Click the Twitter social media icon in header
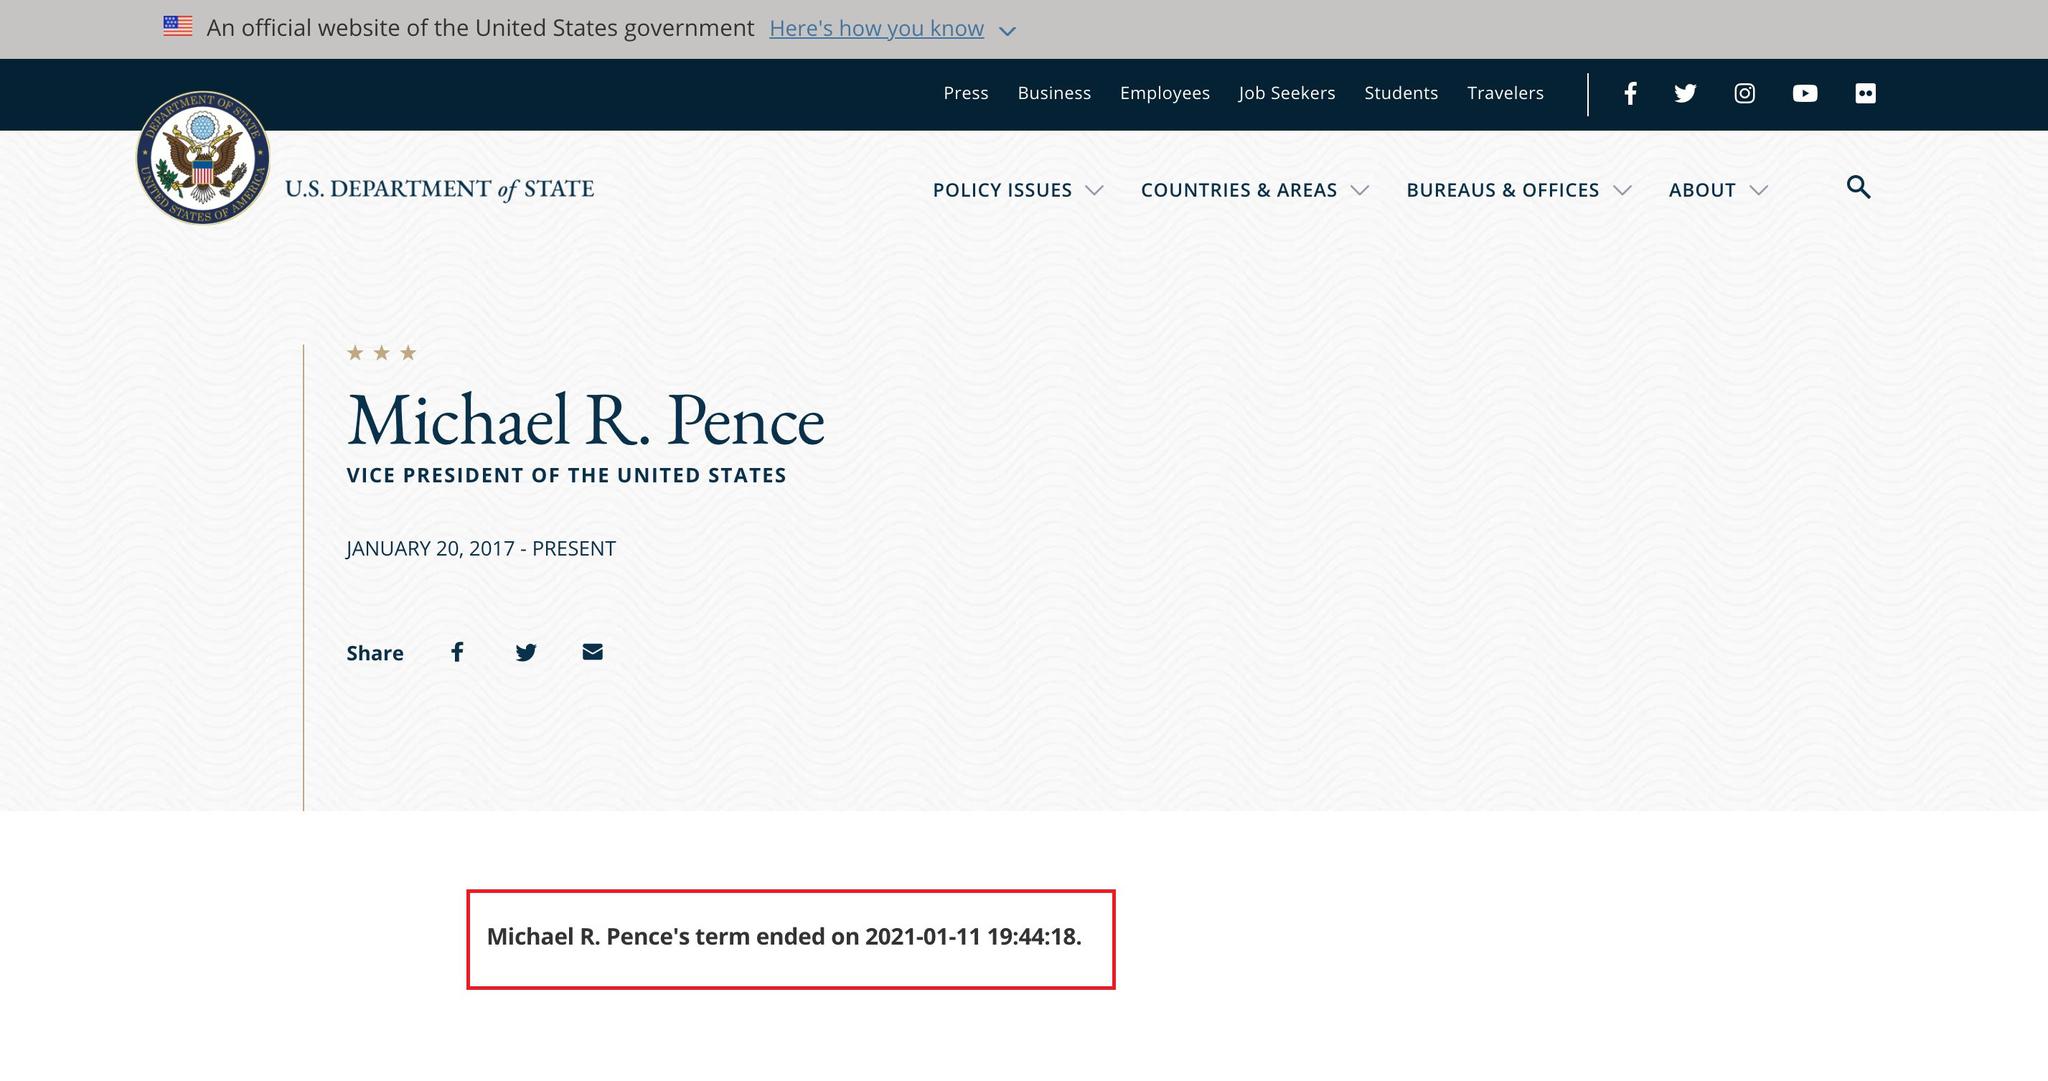The height and width of the screenshot is (1081, 2048). point(1686,92)
